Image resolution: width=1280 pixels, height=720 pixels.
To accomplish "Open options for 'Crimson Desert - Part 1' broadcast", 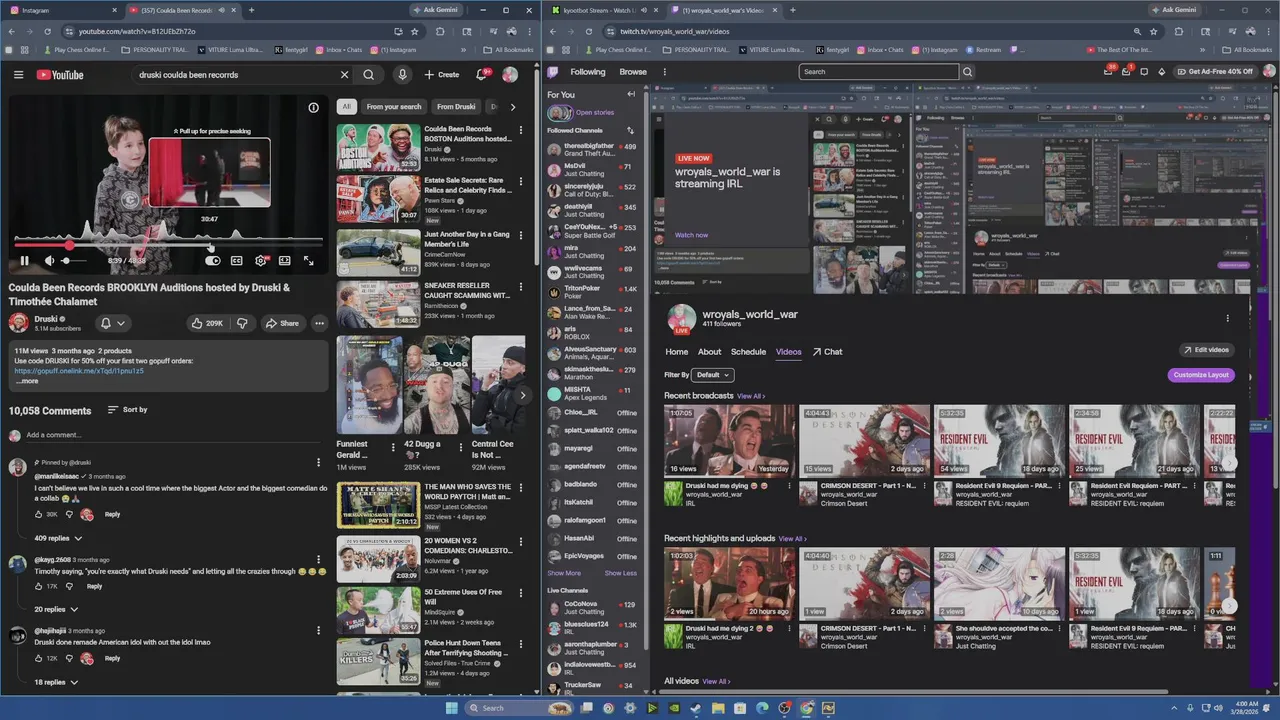I will [923, 486].
